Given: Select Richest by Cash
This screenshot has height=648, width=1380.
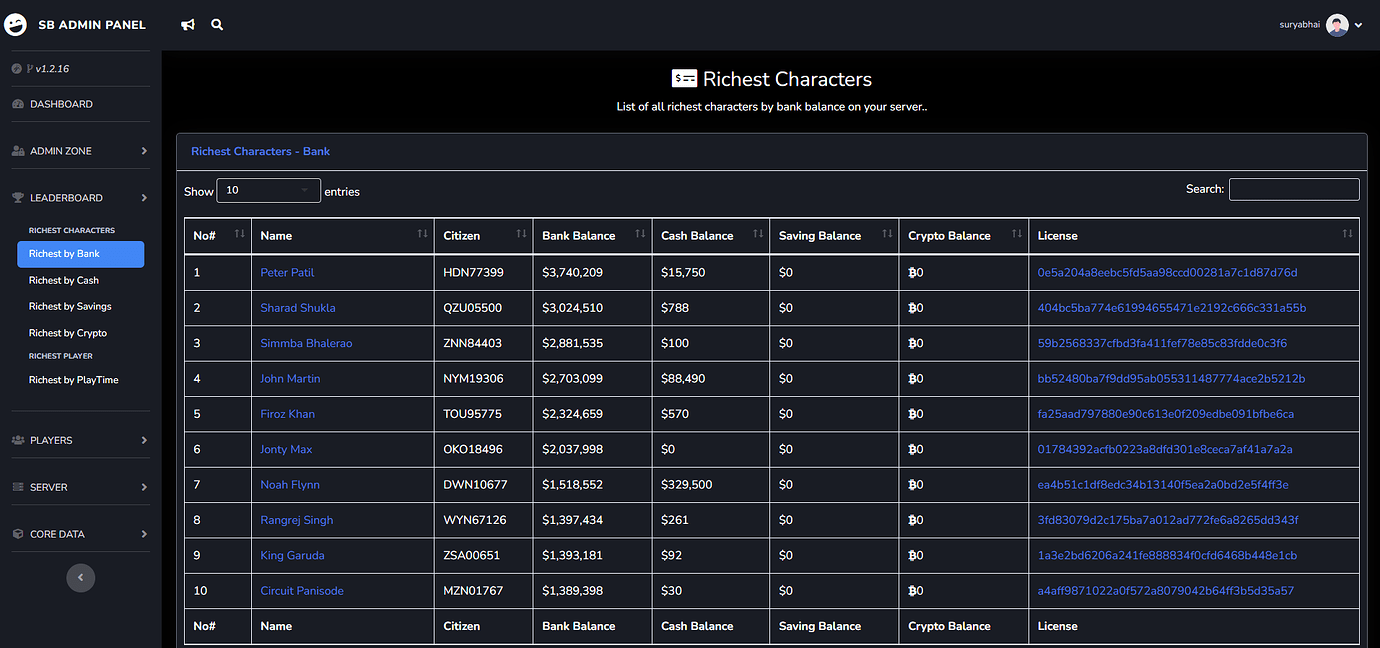Looking at the screenshot, I should 64,281.
